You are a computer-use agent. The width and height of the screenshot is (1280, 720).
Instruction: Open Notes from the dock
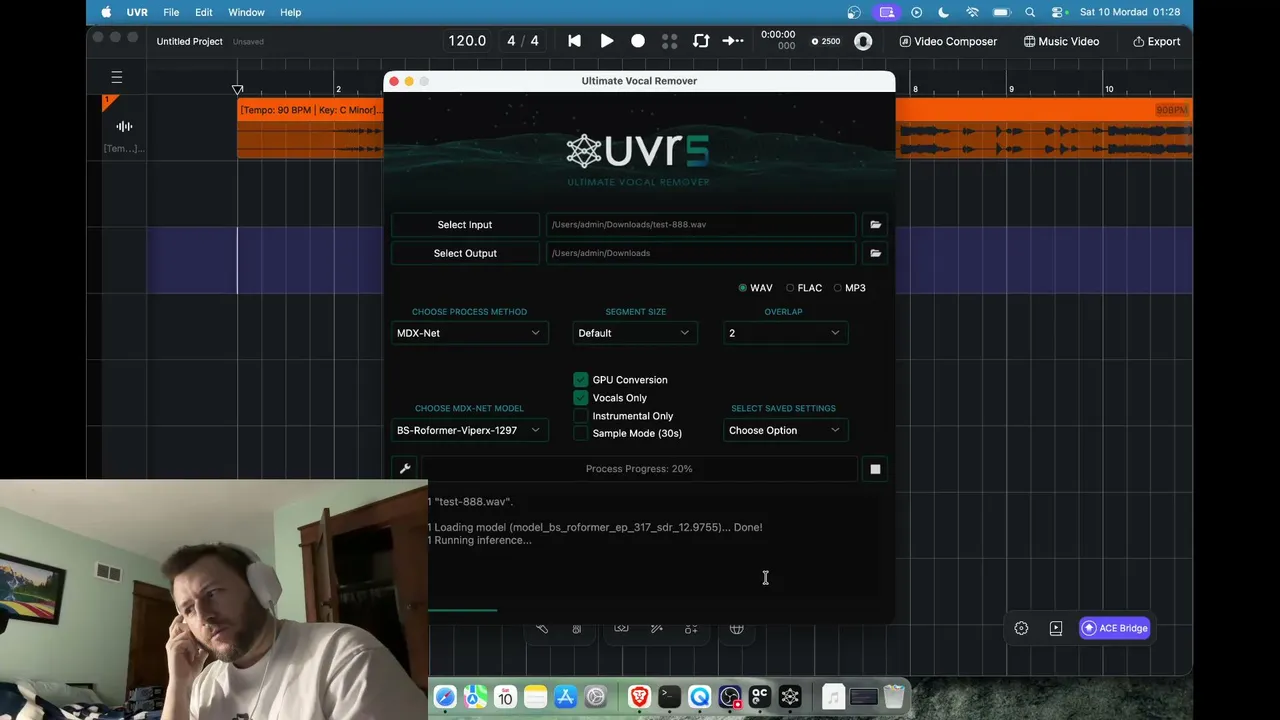[535, 697]
